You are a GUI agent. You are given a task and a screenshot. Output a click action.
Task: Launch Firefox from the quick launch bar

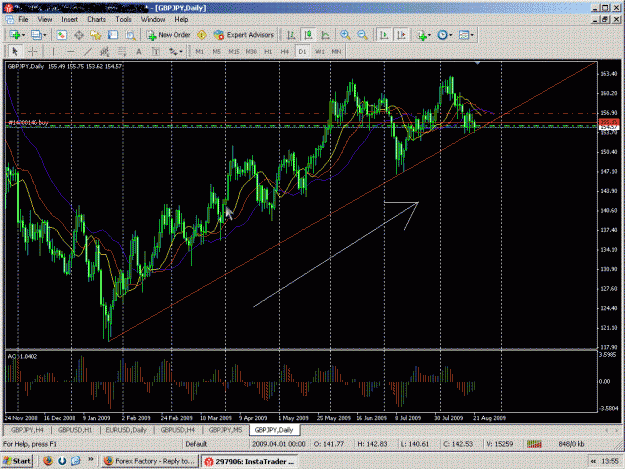pyautogui.click(x=48, y=461)
